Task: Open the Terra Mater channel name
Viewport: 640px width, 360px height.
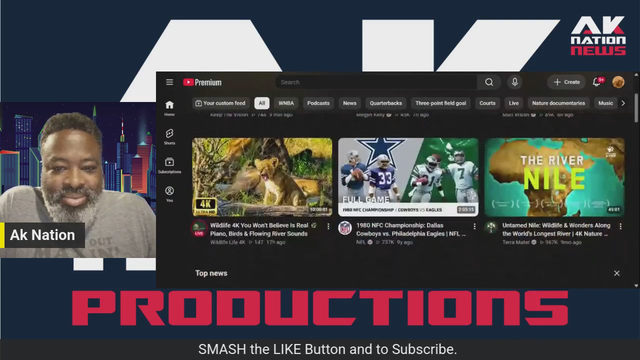Action: (516, 242)
